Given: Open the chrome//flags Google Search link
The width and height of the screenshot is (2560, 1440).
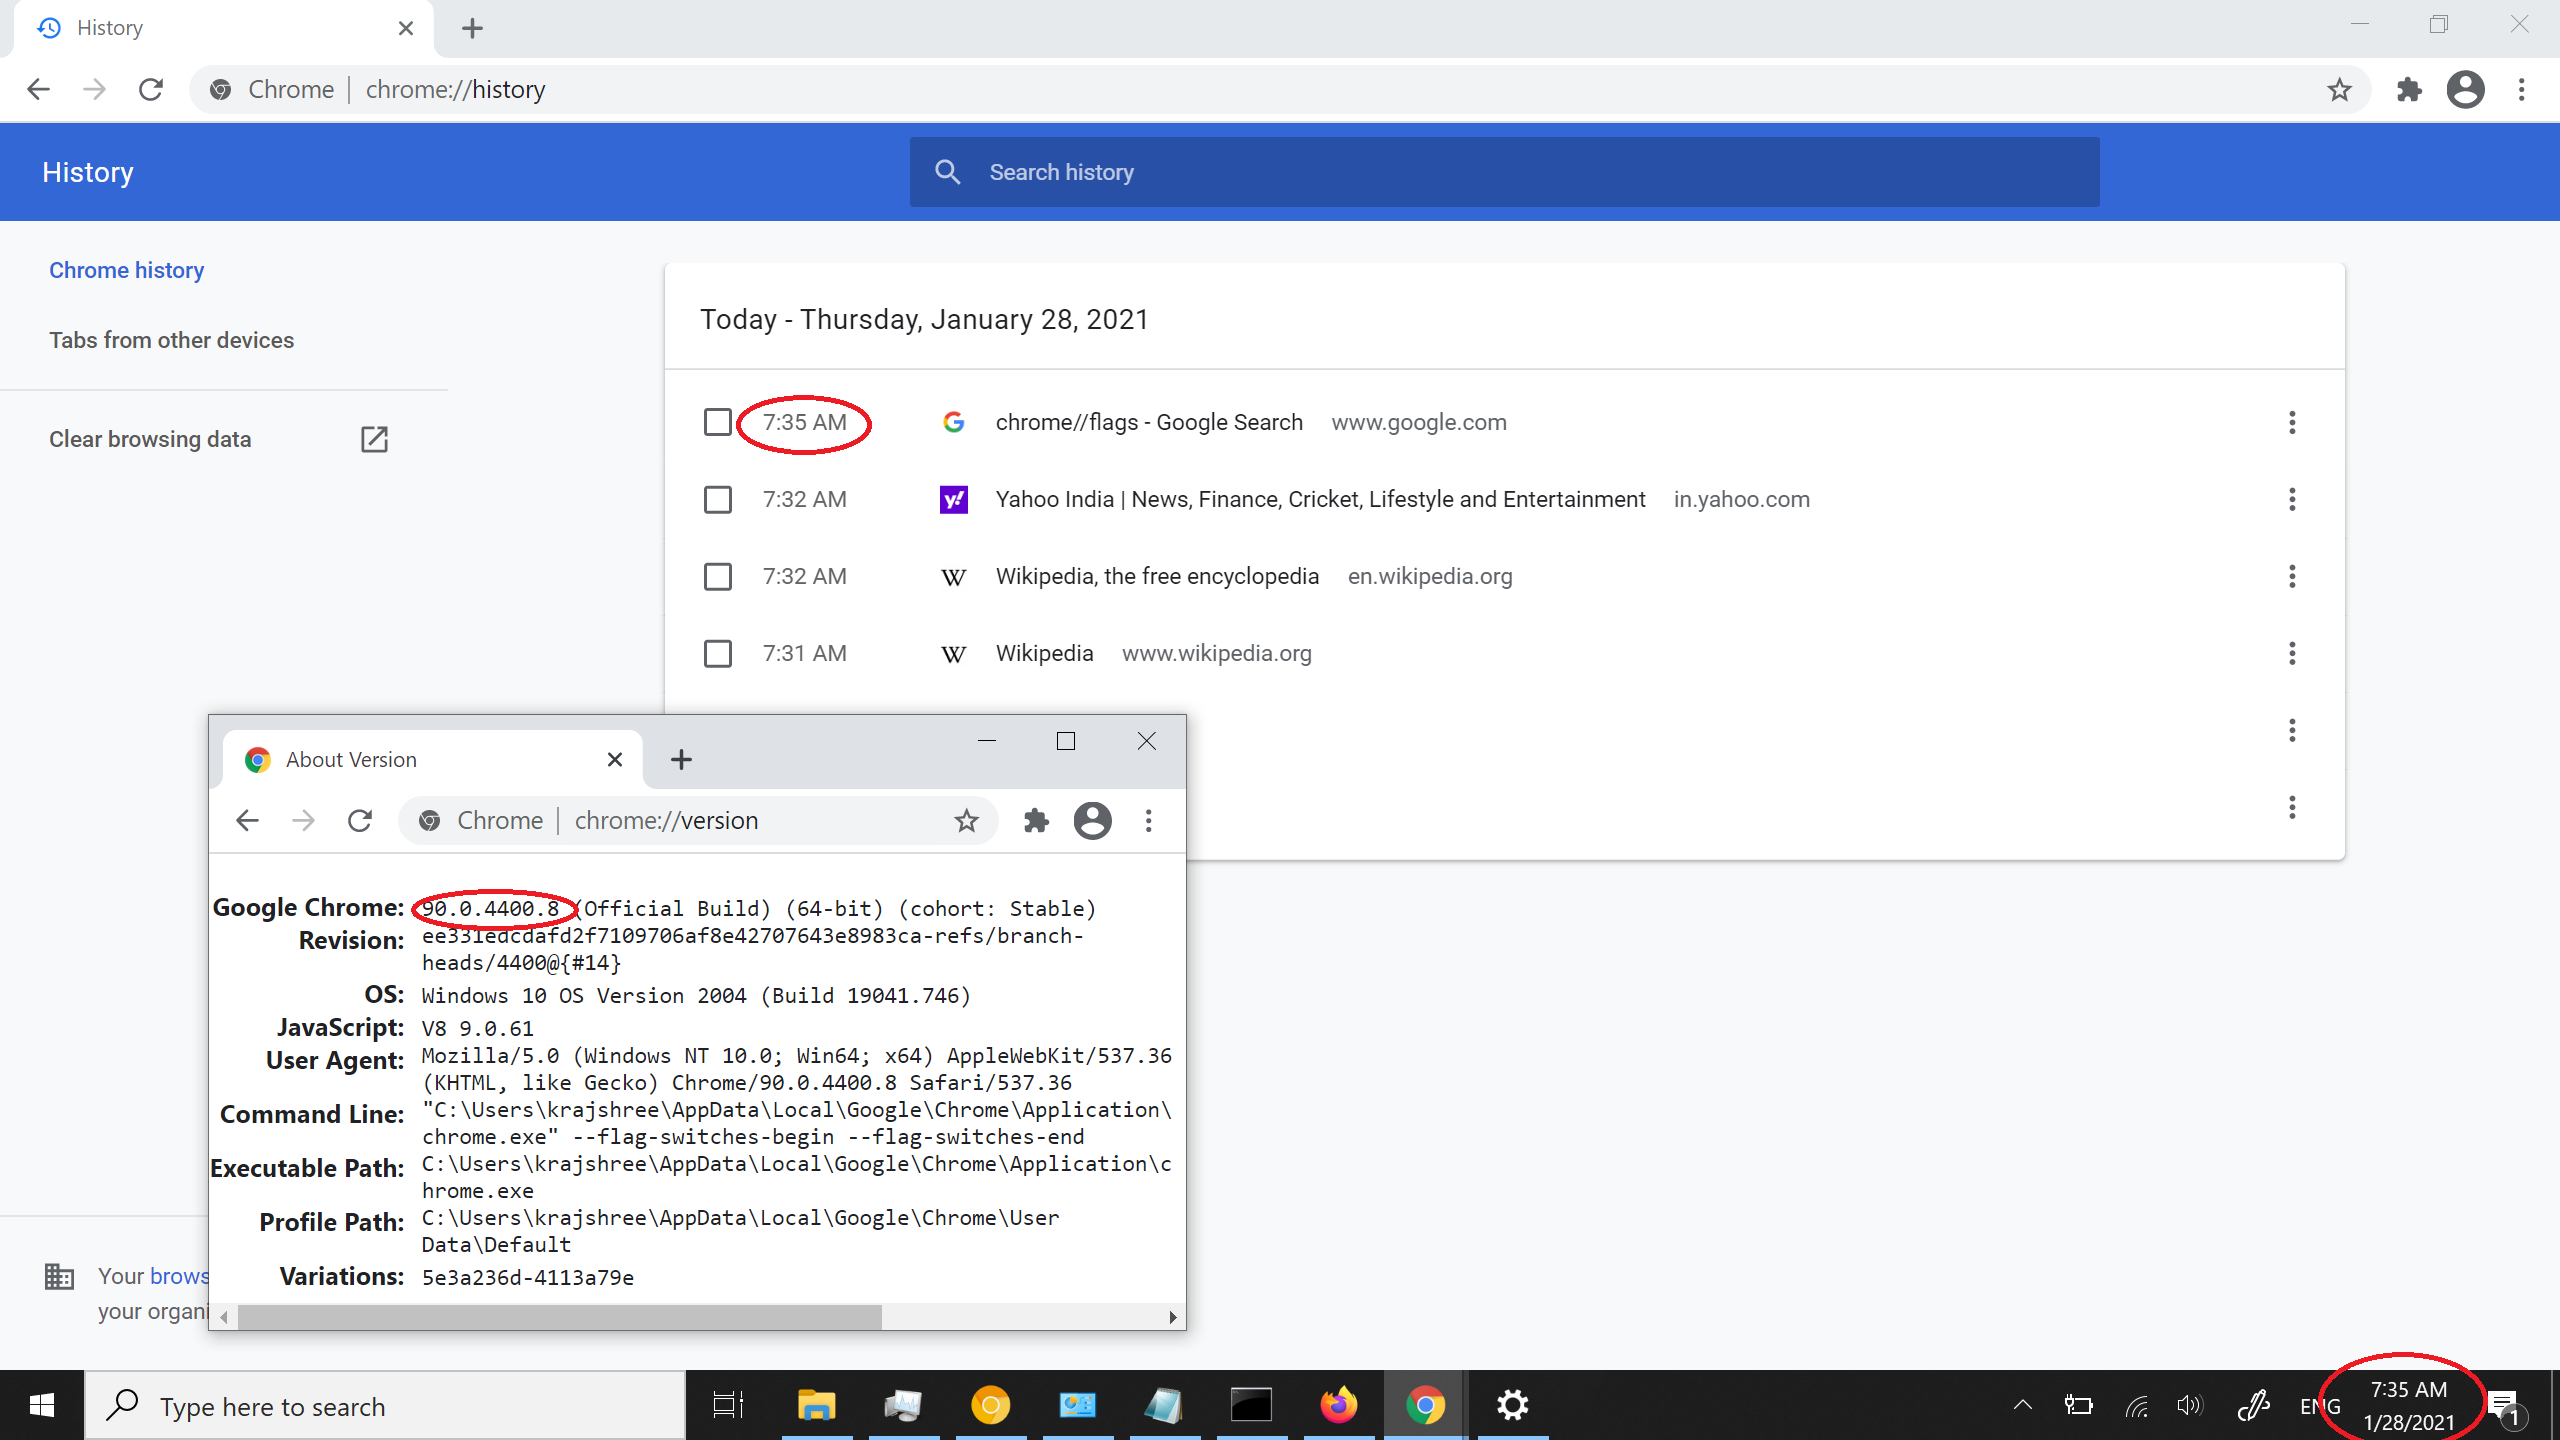Looking at the screenshot, I should pos(1149,422).
